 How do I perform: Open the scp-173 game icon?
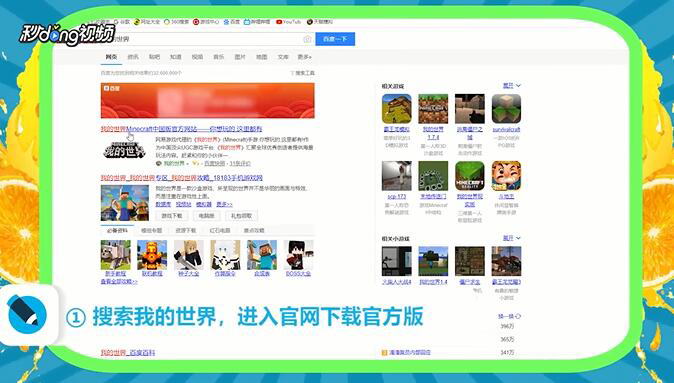click(396, 176)
